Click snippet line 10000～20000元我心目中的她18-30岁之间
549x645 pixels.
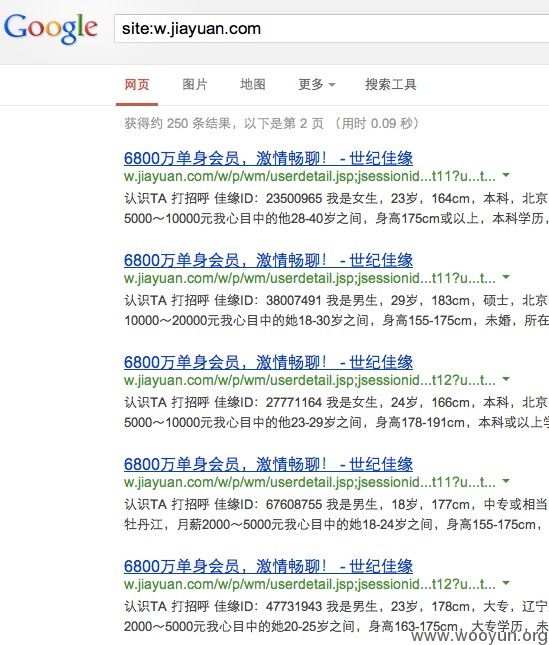click(x=246, y=320)
